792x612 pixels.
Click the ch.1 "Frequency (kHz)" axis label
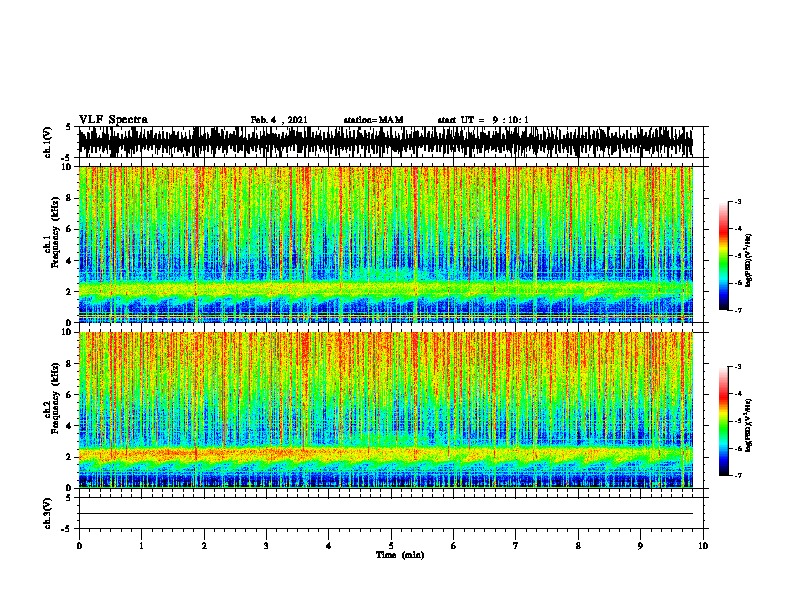pyautogui.click(x=55, y=232)
